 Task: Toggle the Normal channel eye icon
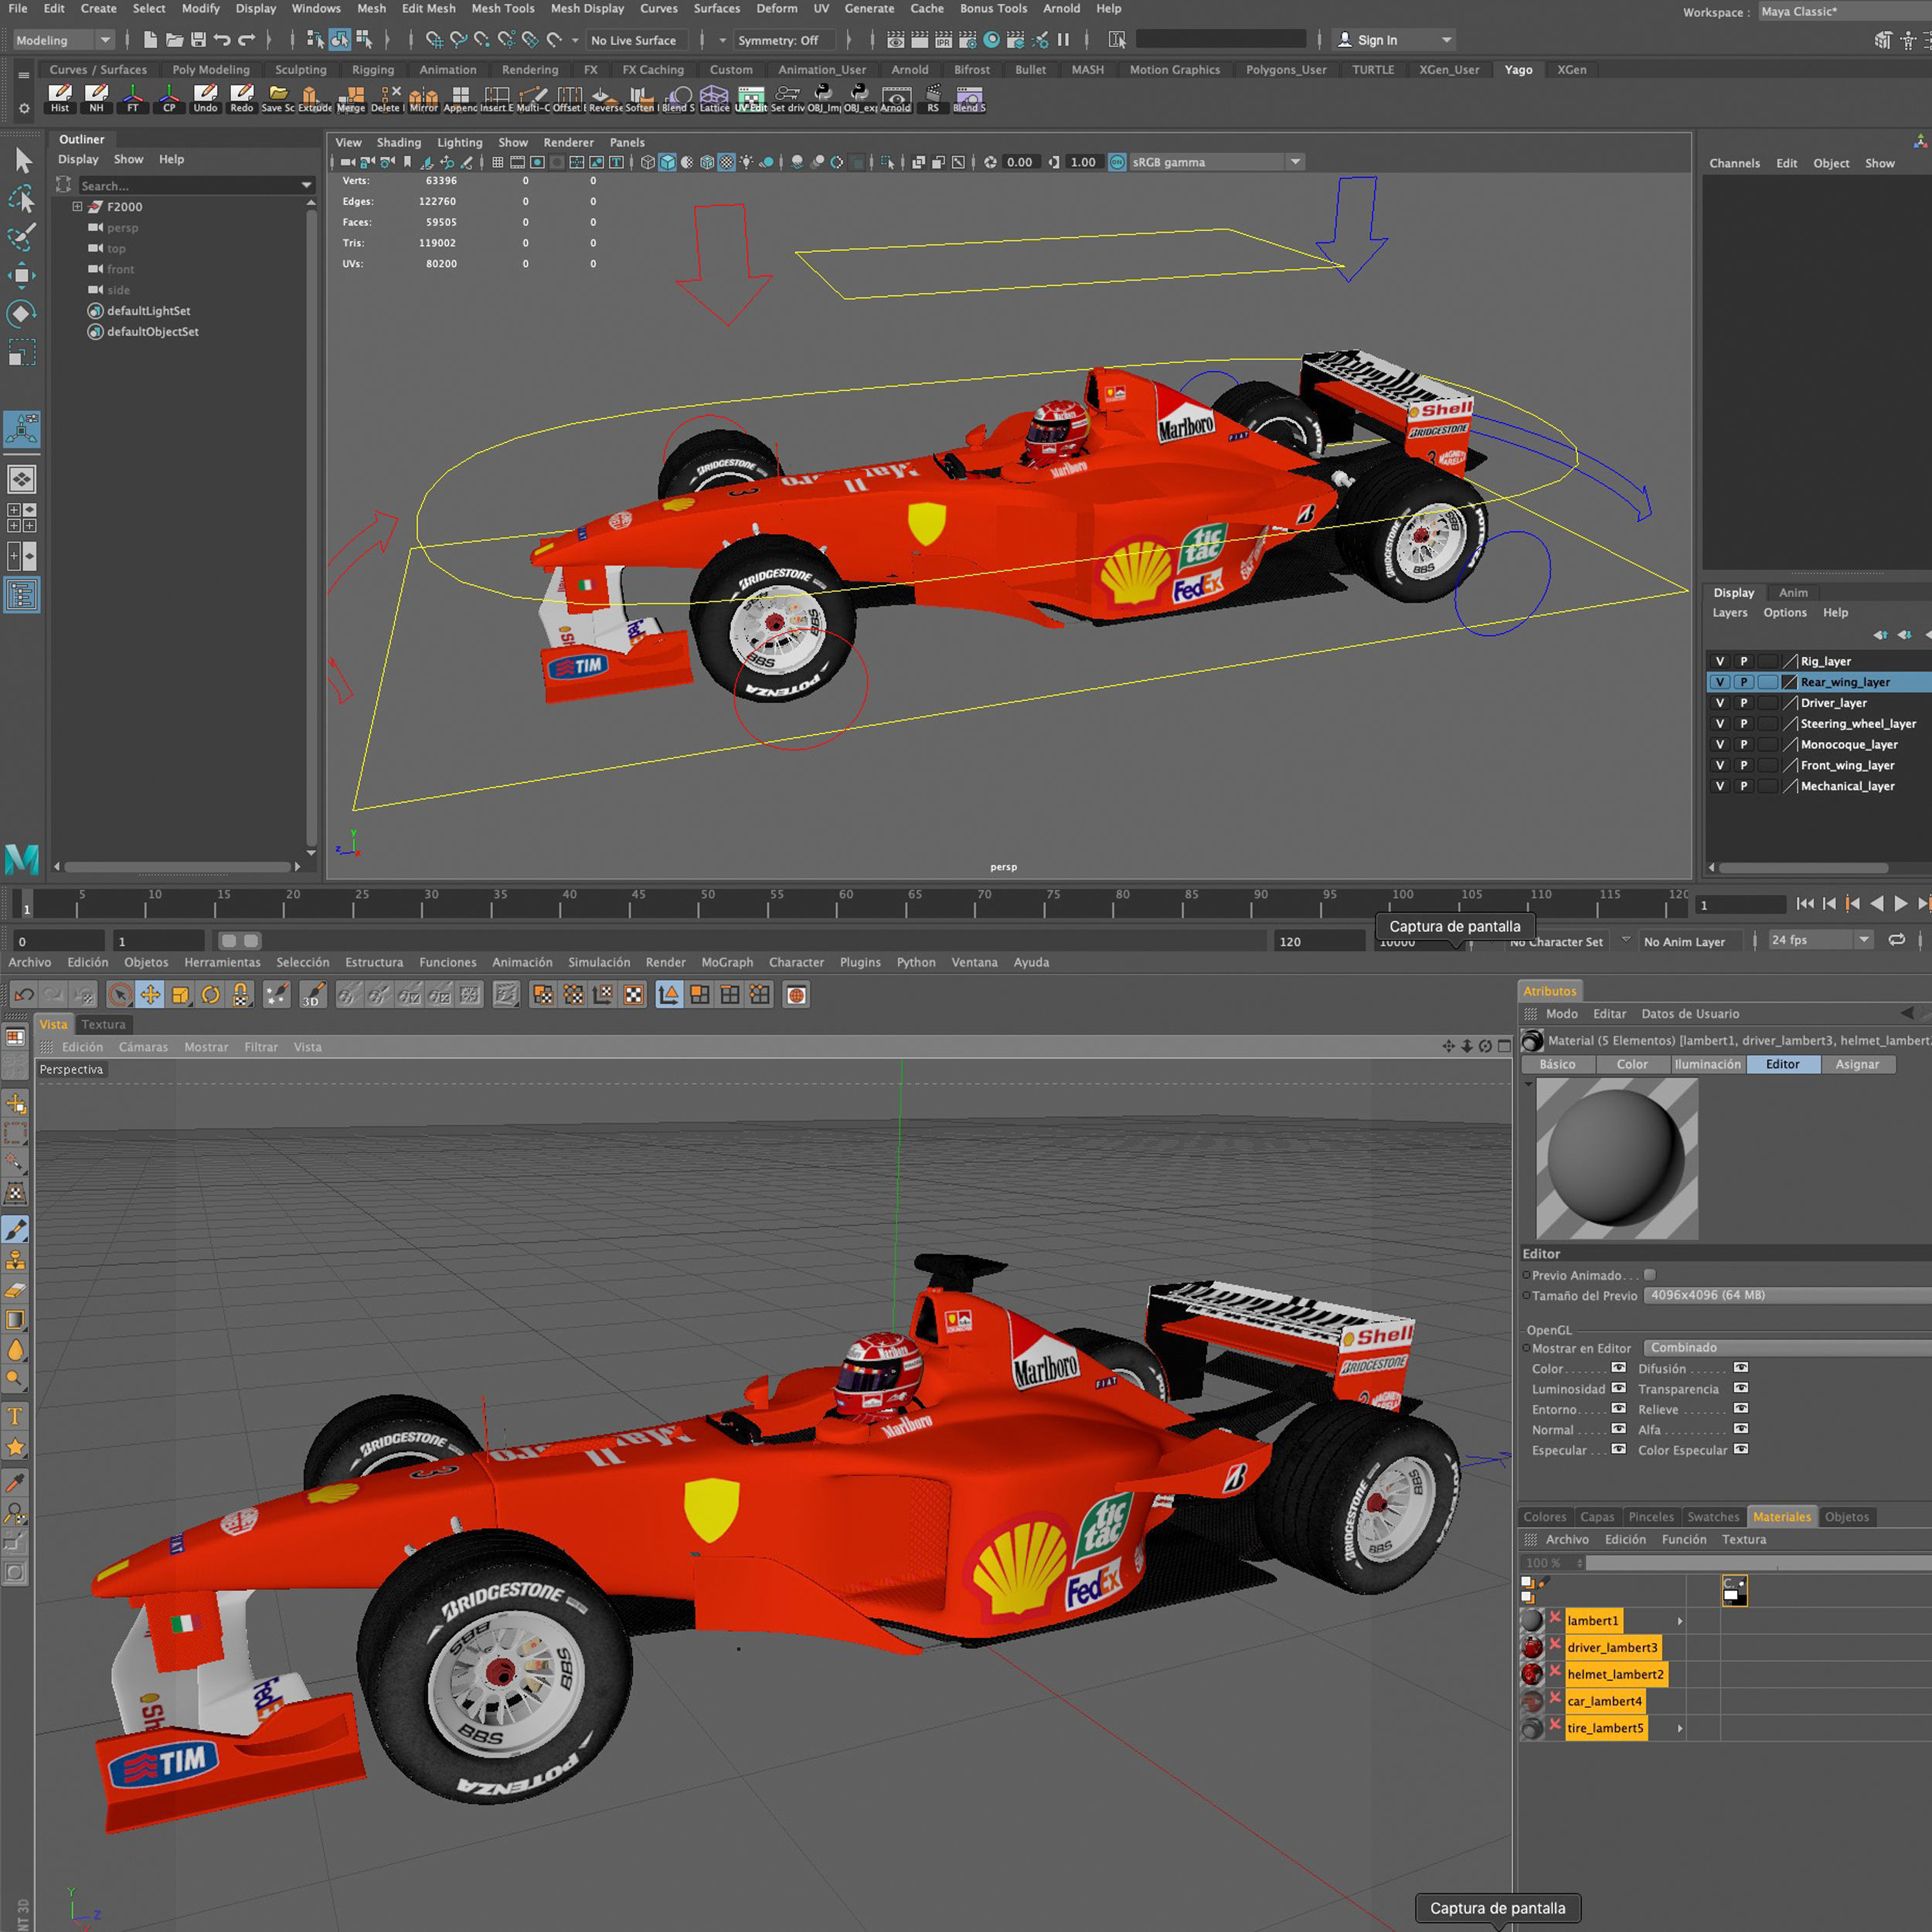pyautogui.click(x=1619, y=1429)
